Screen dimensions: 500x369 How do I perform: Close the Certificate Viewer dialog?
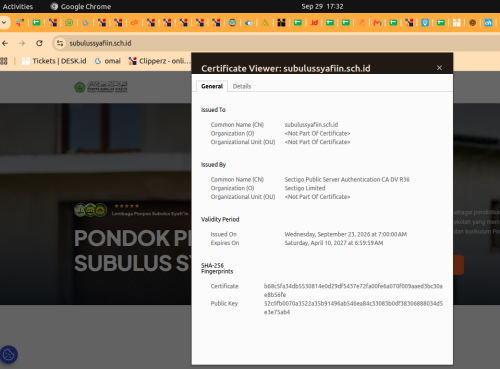[439, 68]
